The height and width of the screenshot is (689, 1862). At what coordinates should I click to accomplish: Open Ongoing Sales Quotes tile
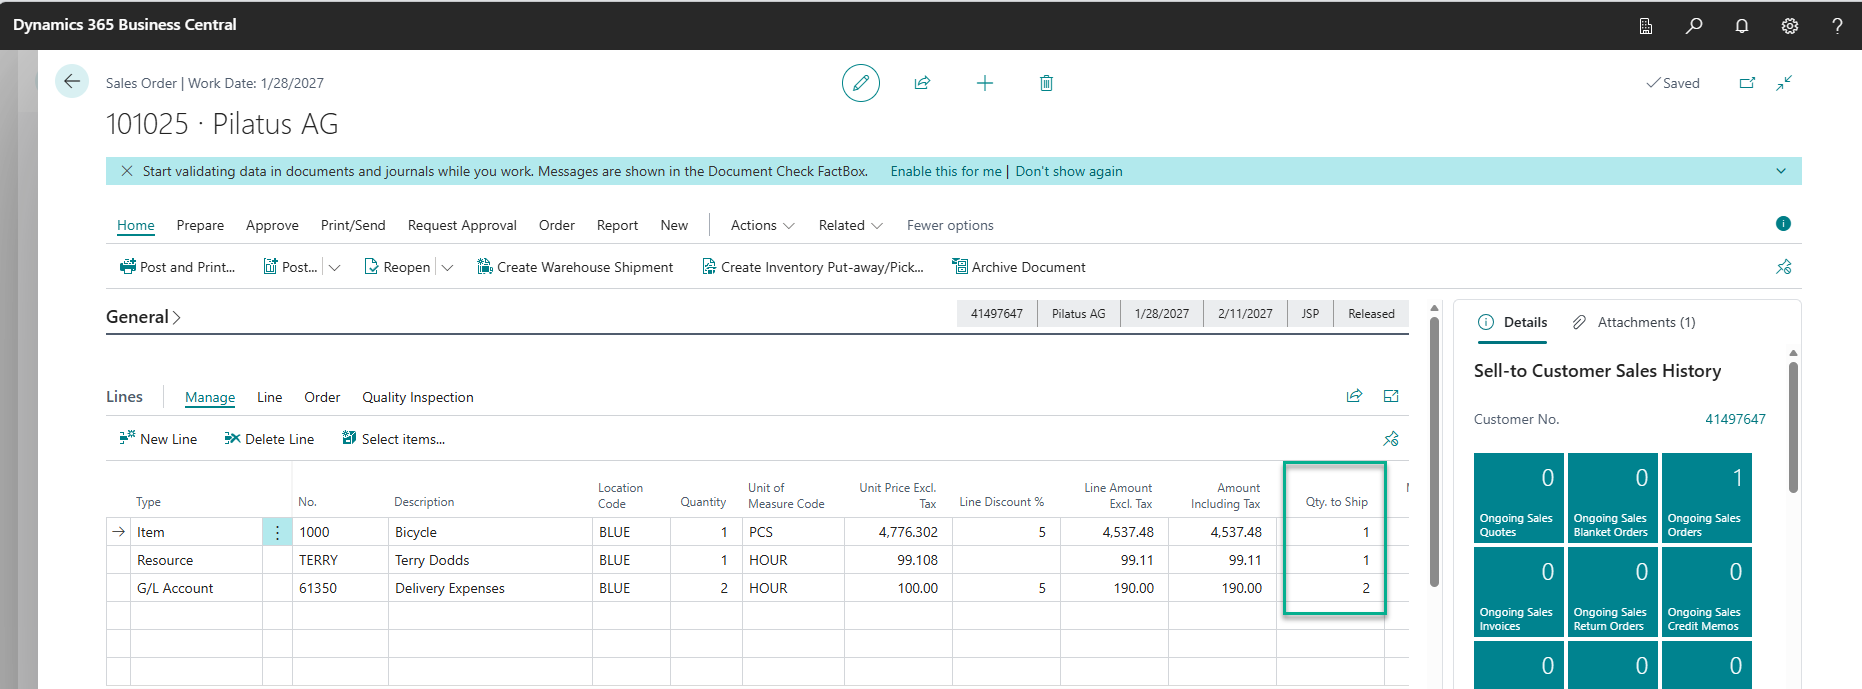[1518, 498]
